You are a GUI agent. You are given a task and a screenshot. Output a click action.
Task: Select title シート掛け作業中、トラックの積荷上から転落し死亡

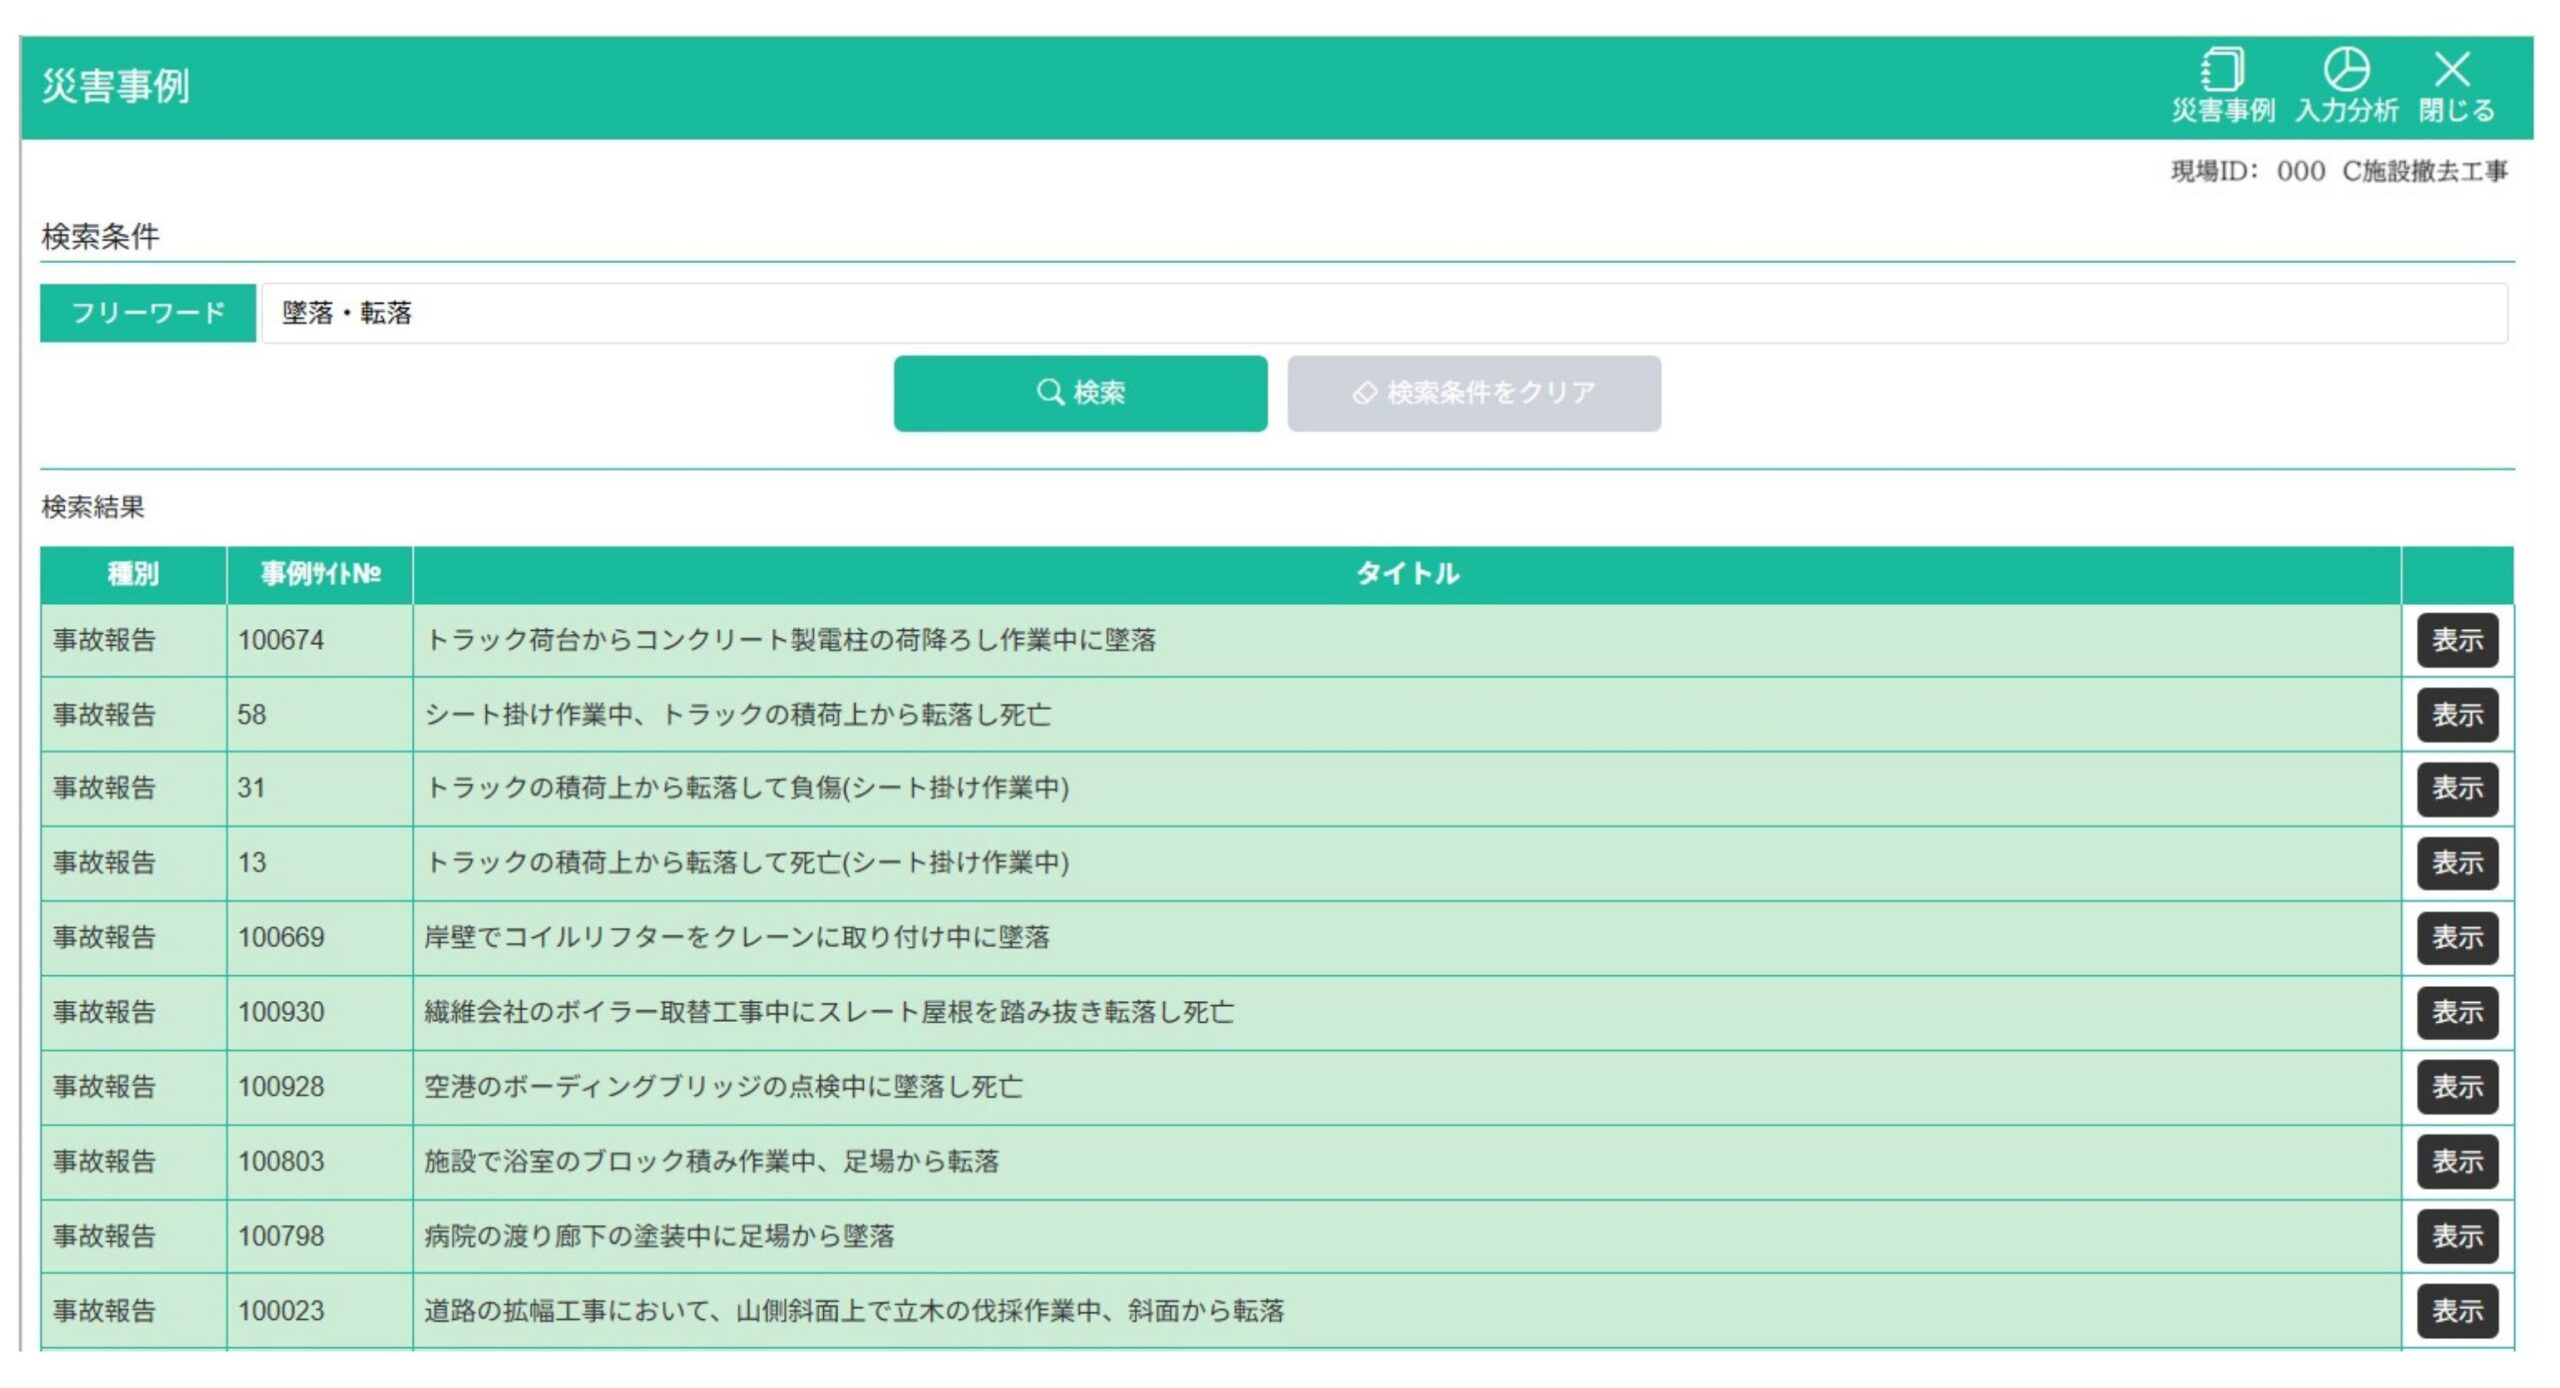[738, 715]
